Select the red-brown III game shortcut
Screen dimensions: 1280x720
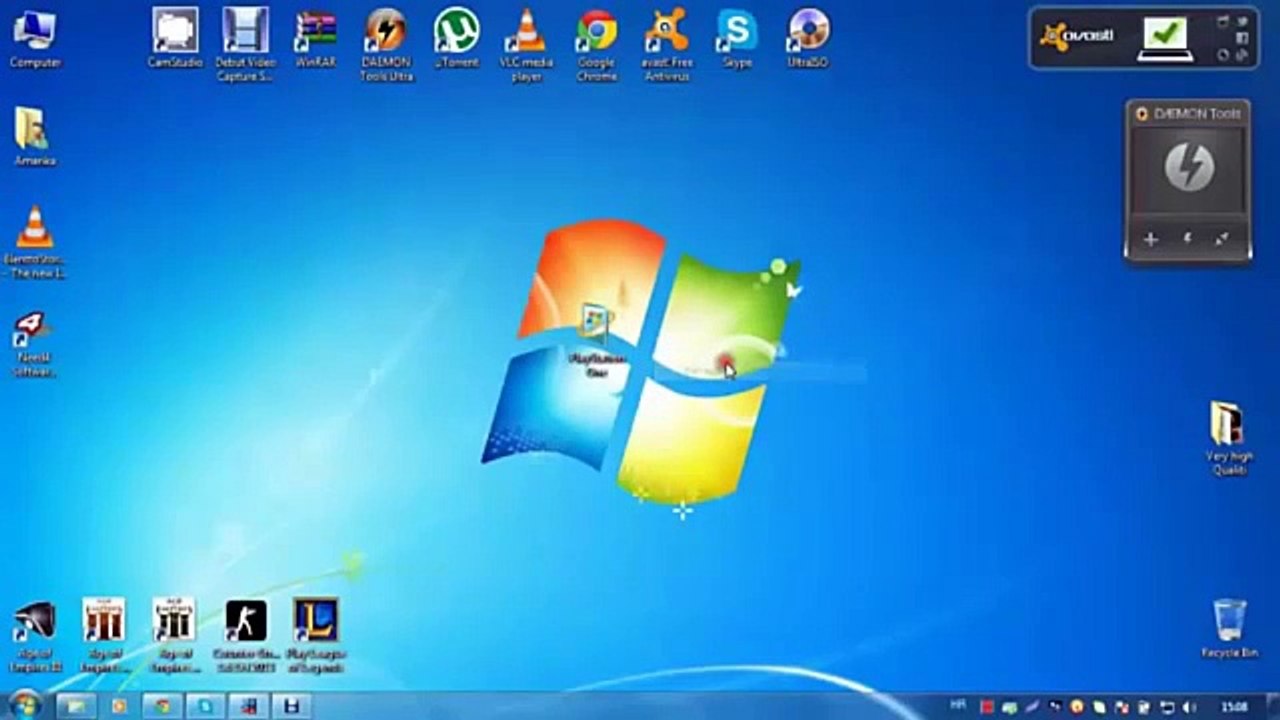tap(105, 634)
